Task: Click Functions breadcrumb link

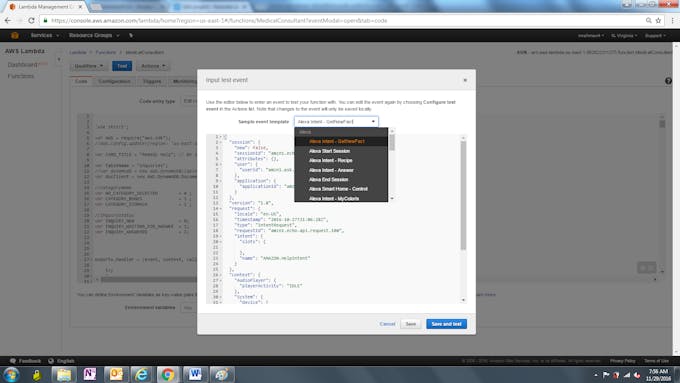Action: tap(105, 52)
